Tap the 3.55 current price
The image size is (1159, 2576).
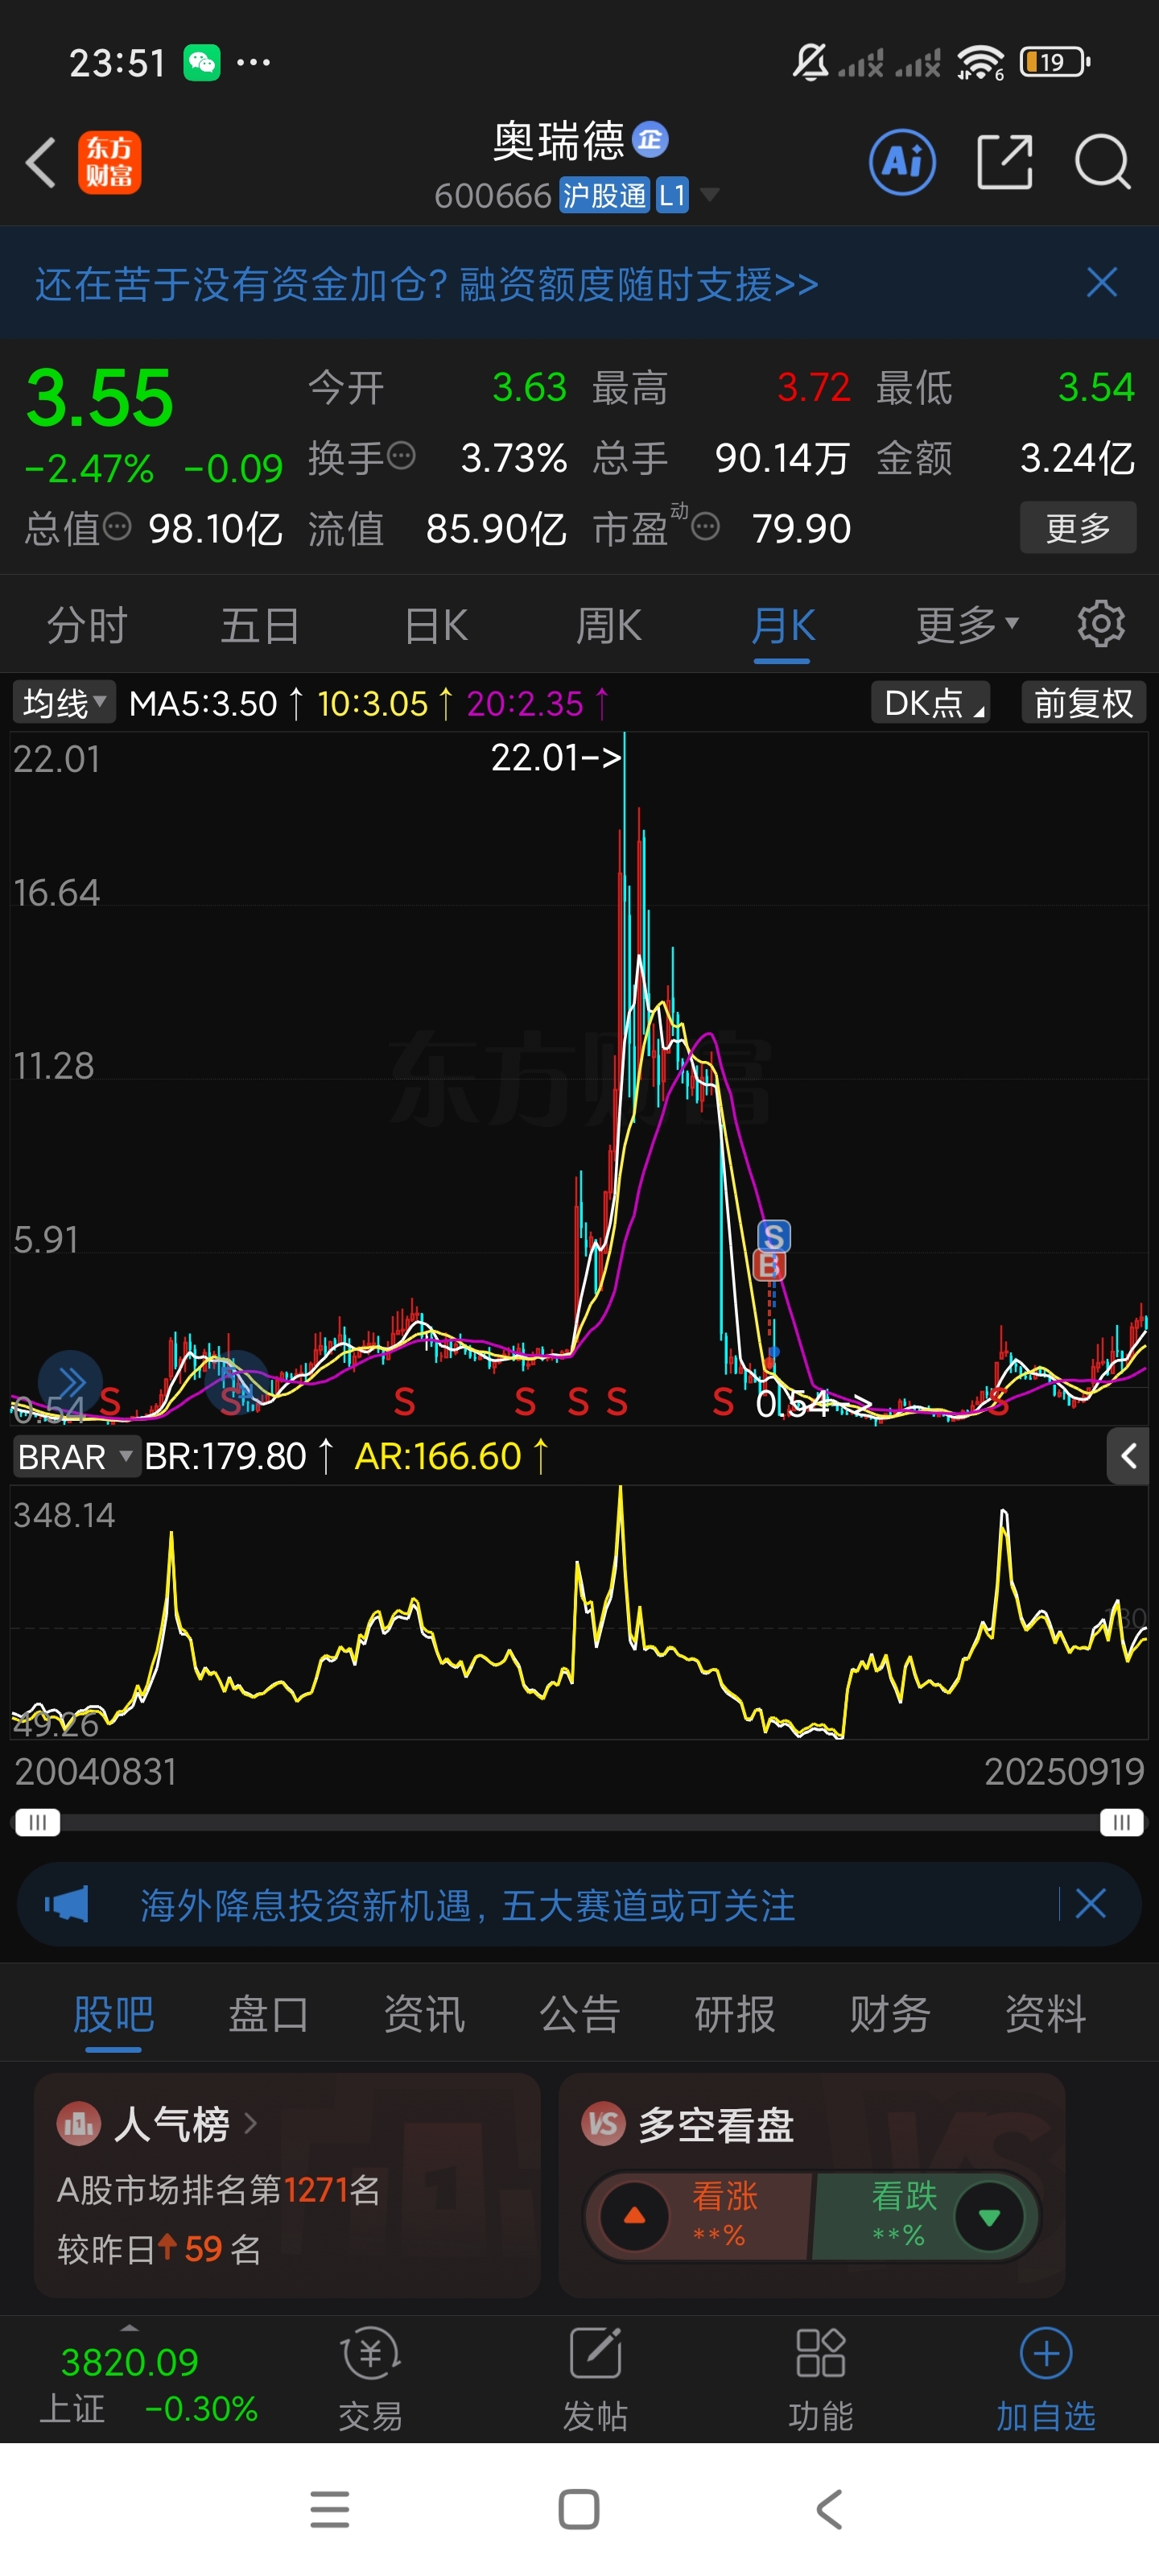tap(99, 398)
